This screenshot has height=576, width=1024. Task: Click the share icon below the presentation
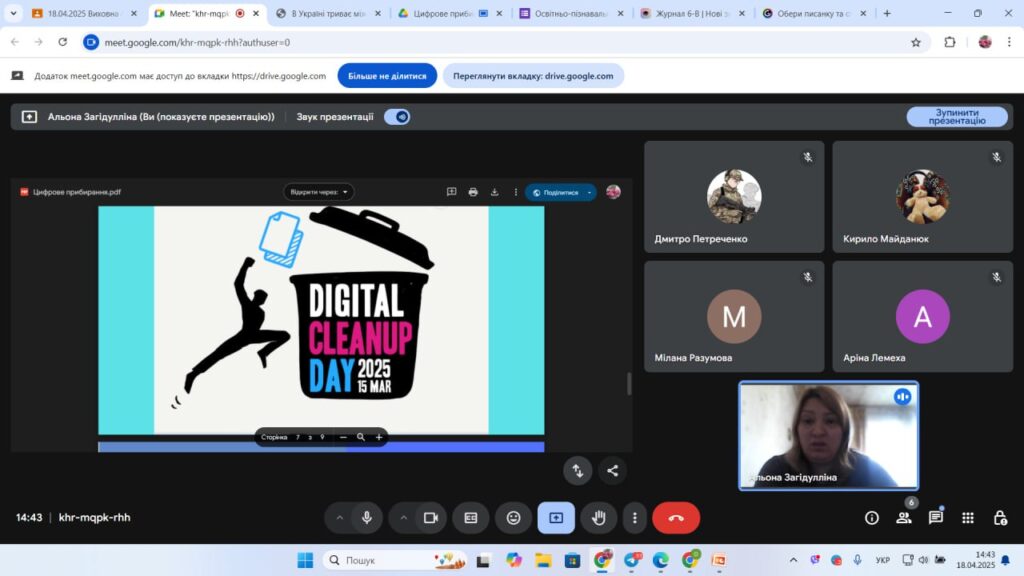613,471
